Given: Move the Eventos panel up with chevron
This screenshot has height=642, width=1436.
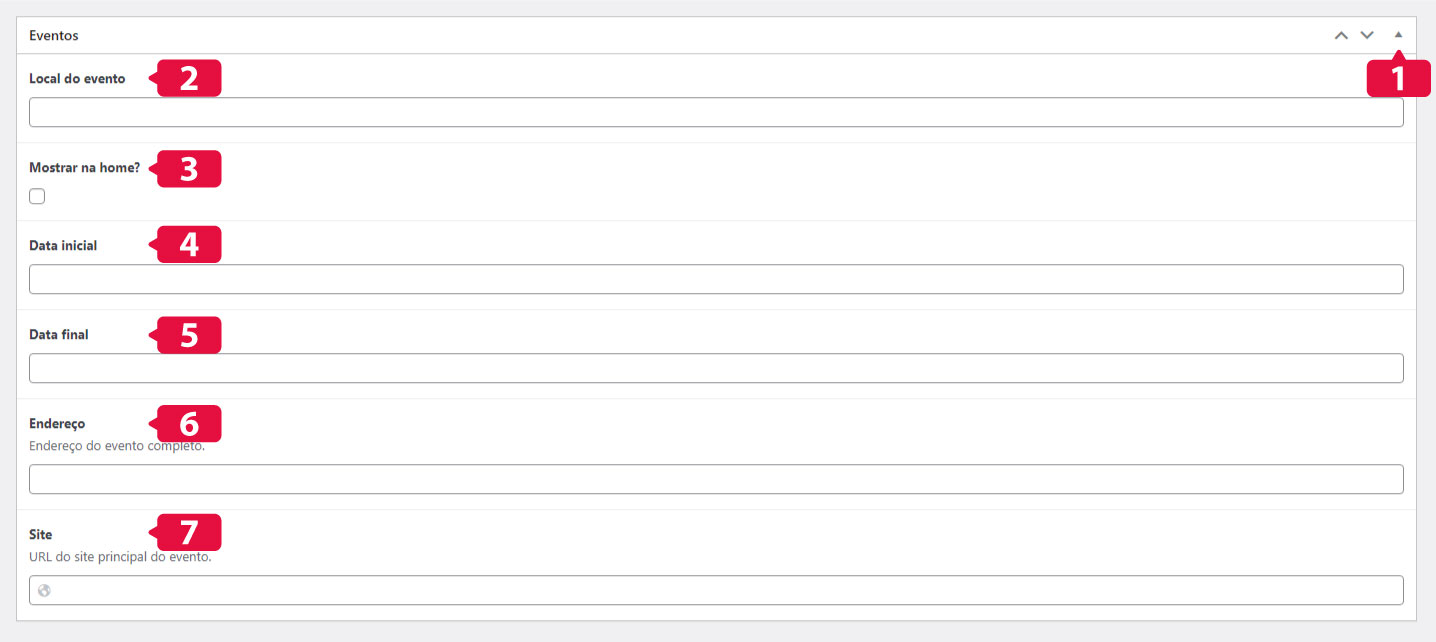Looking at the screenshot, I should [1341, 35].
